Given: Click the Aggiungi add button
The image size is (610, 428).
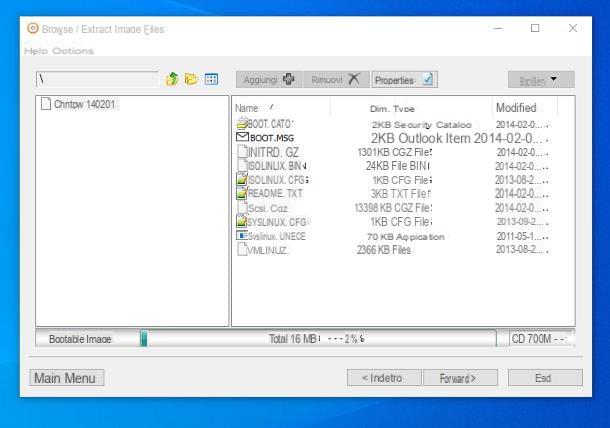Looking at the screenshot, I should 269,79.
